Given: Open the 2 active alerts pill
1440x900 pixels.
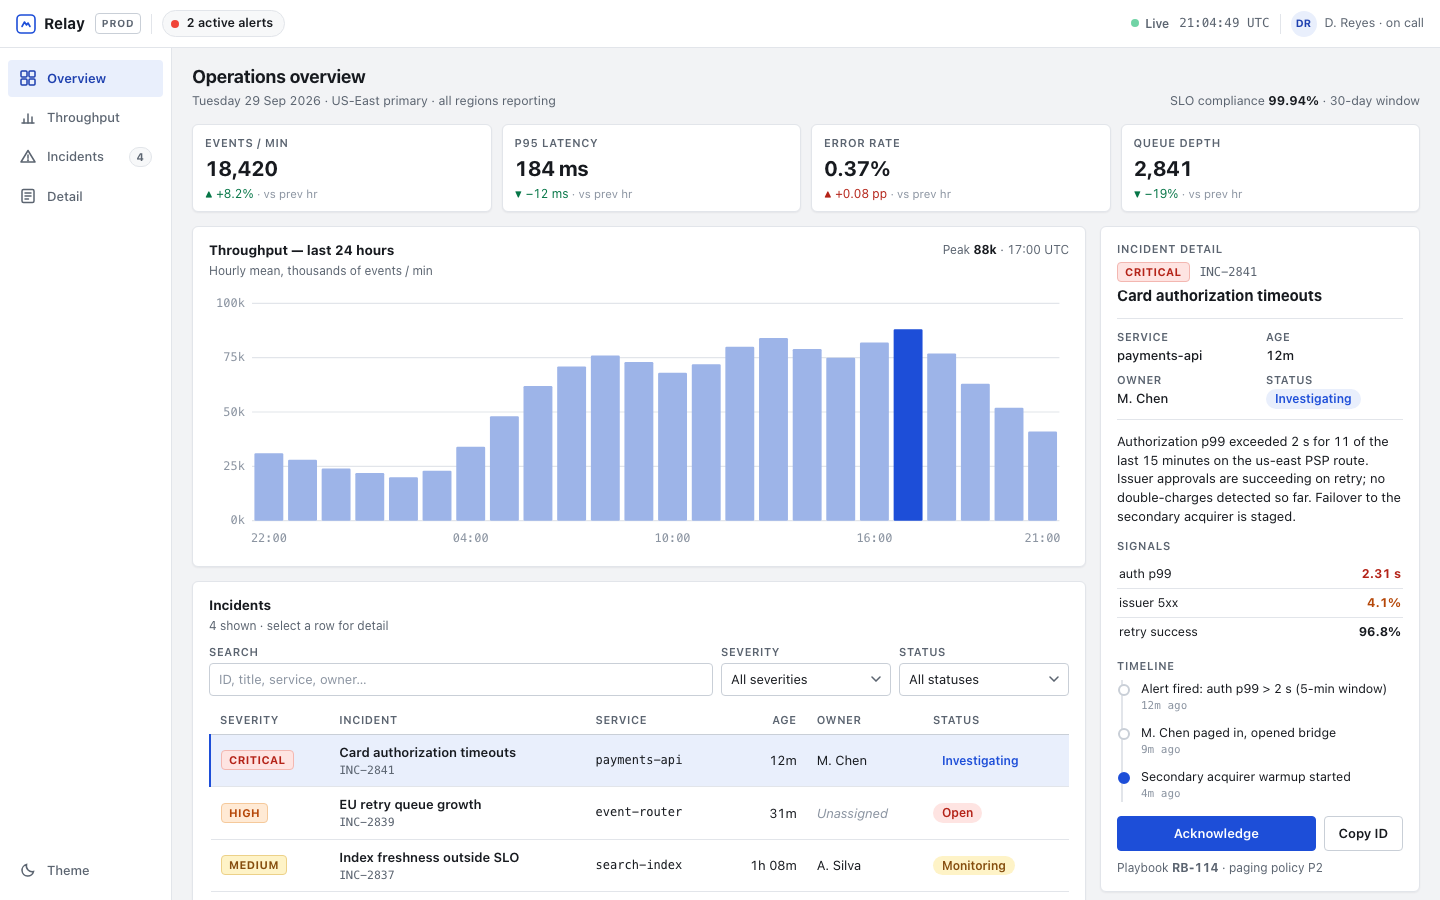Looking at the screenshot, I should pyautogui.click(x=223, y=23).
